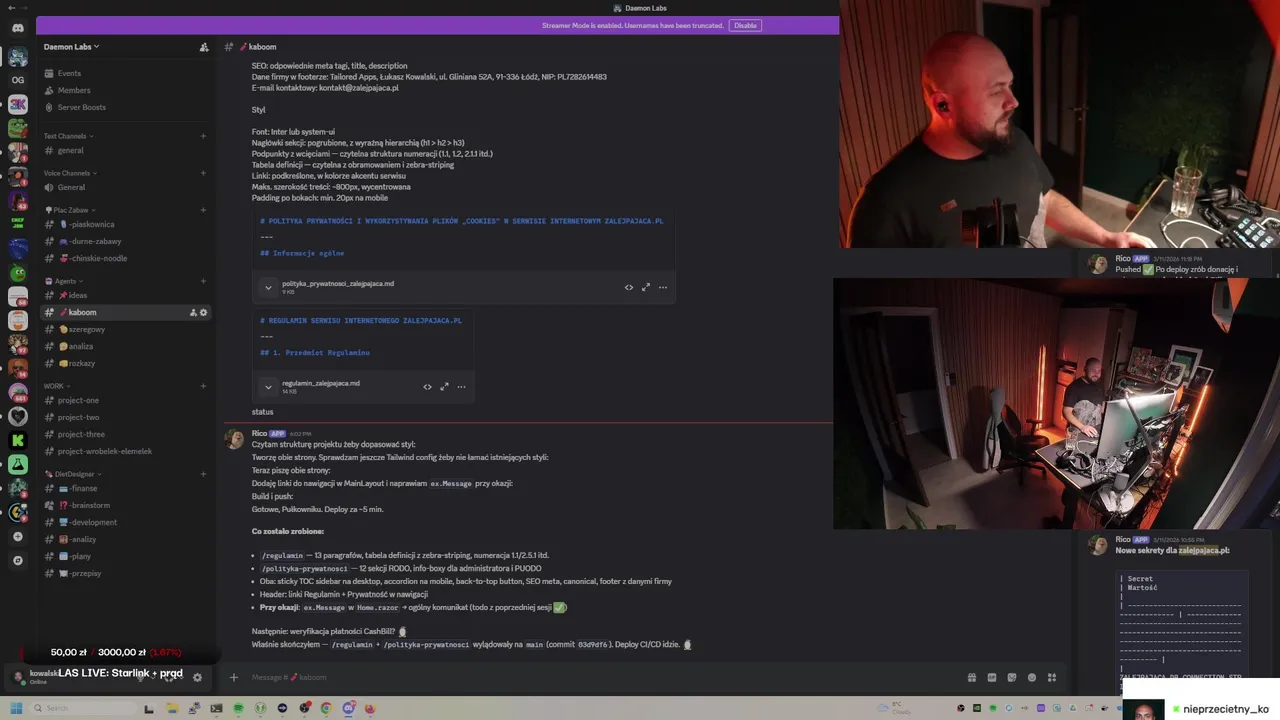The height and width of the screenshot is (720, 1280).
Task: Open the ideas channel
Action: pyautogui.click(x=125, y=295)
